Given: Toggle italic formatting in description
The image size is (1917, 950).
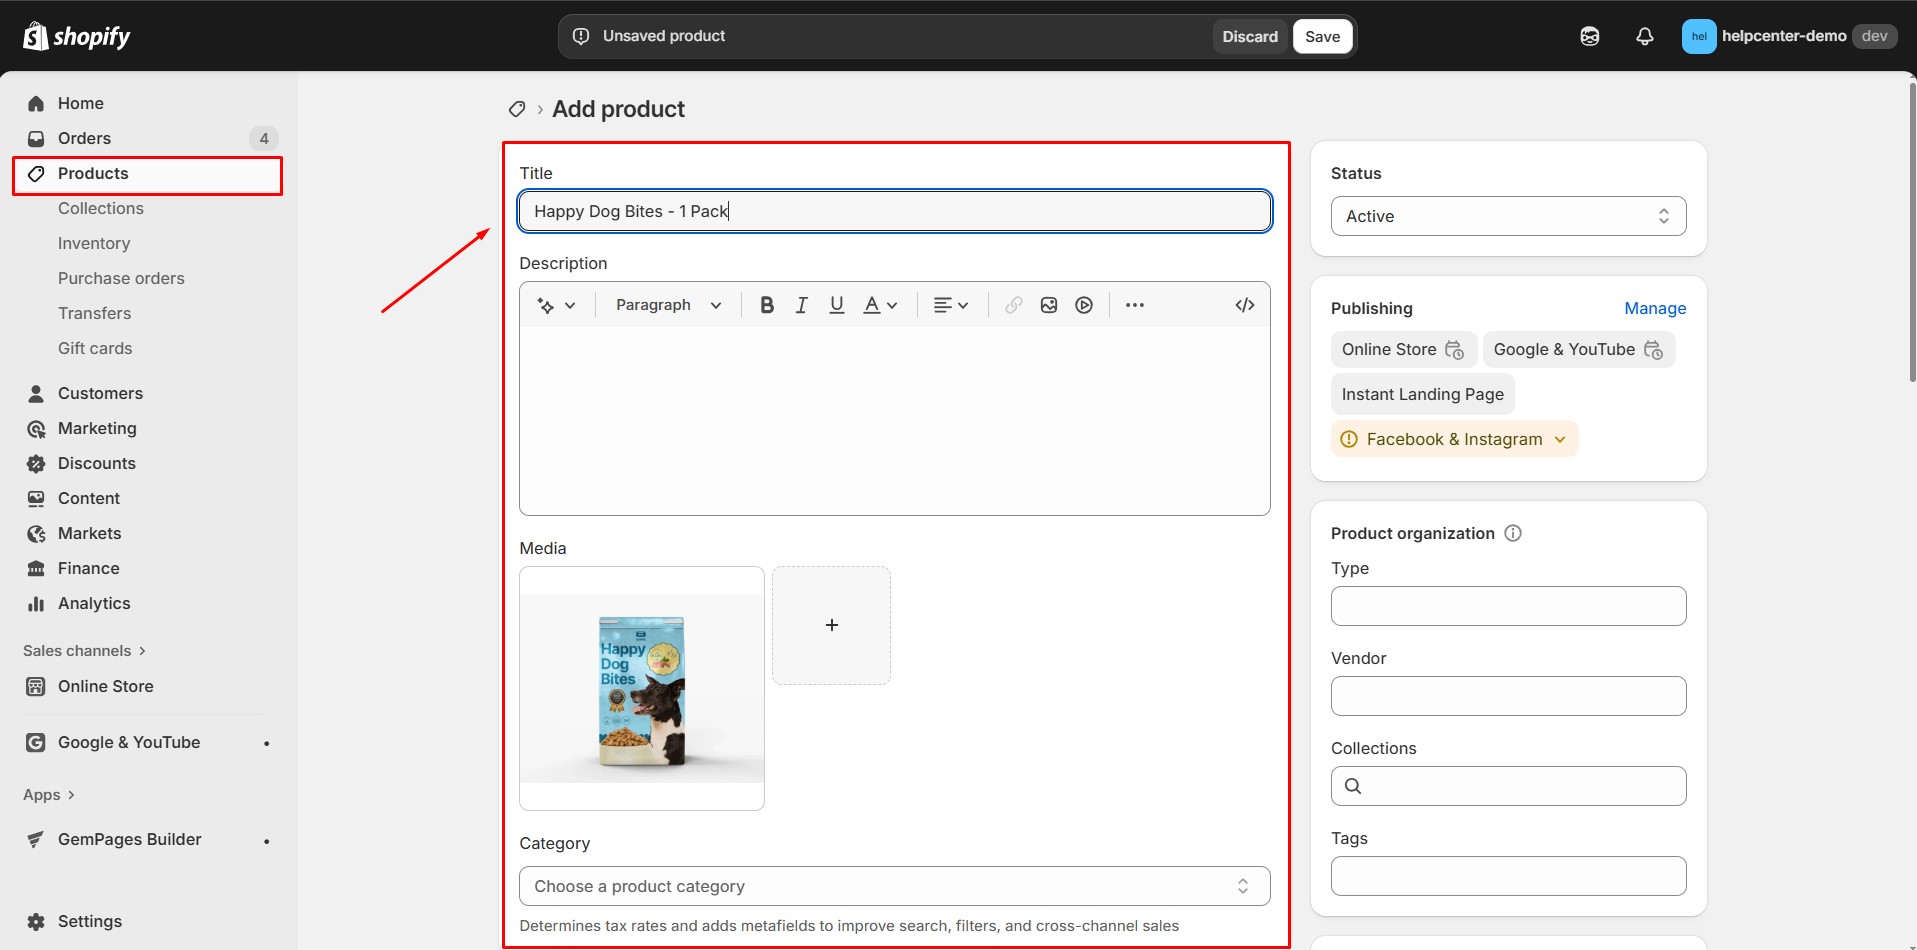Looking at the screenshot, I should [x=801, y=305].
